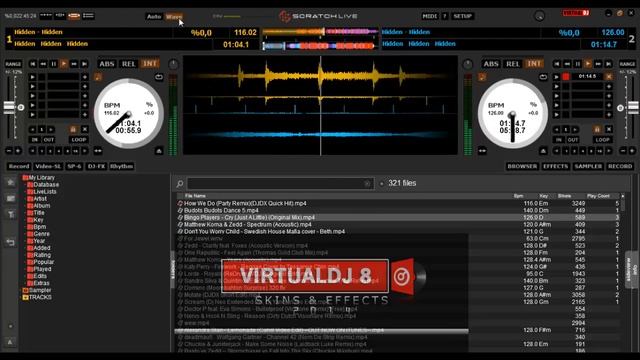Select REL mode on right deck

[x=513, y=64]
